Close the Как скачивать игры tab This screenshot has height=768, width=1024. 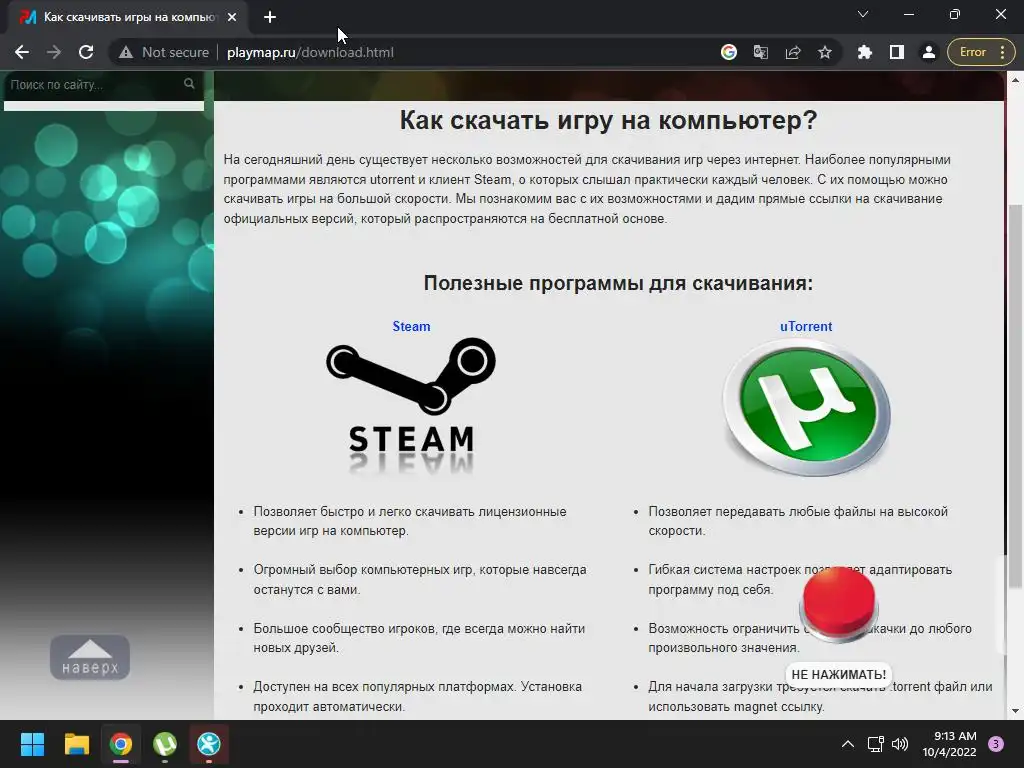pos(232,17)
